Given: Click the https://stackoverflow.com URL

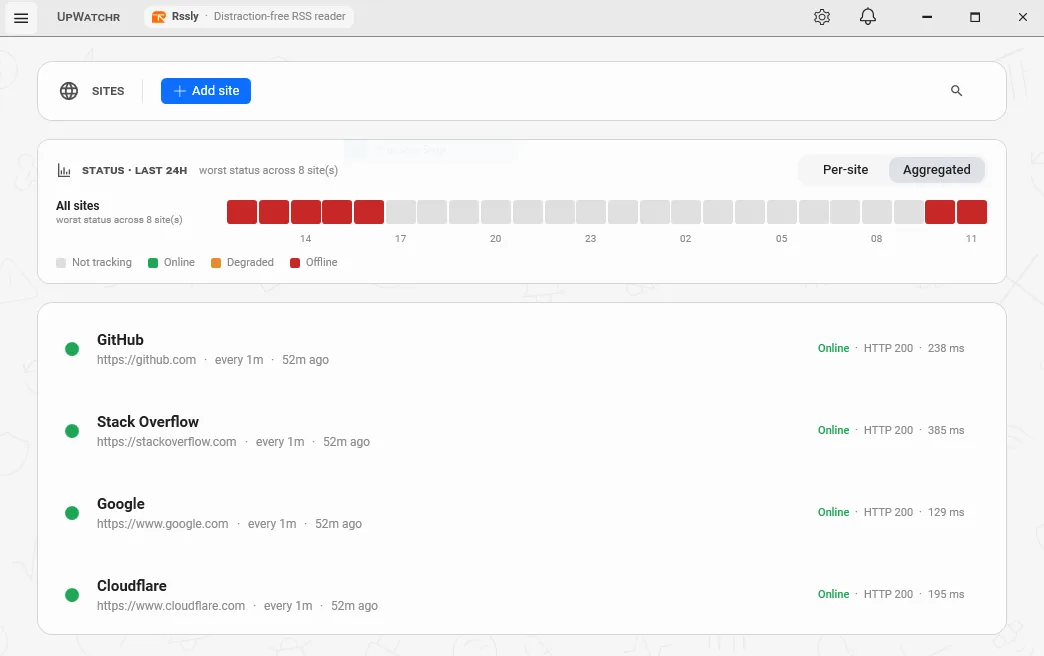Looking at the screenshot, I should point(166,442).
